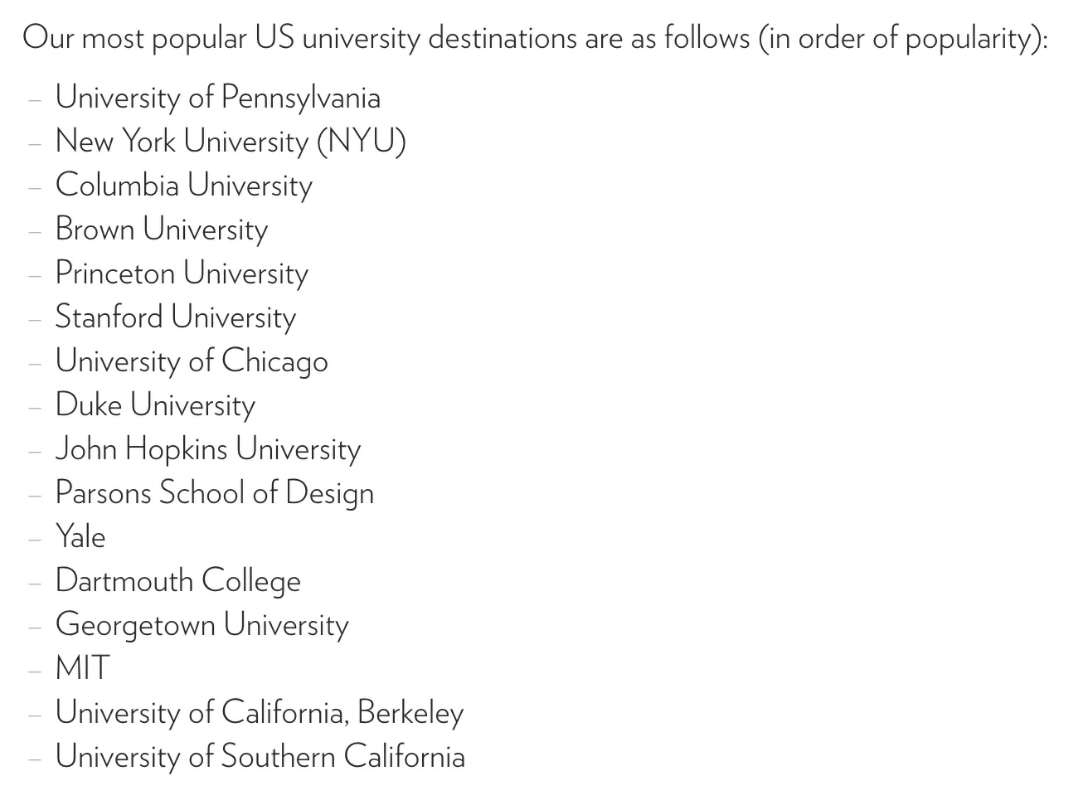Select Dartmouth College in the list
Image resolution: width=1071 pixels, height=788 pixels.
pyautogui.click(x=178, y=581)
